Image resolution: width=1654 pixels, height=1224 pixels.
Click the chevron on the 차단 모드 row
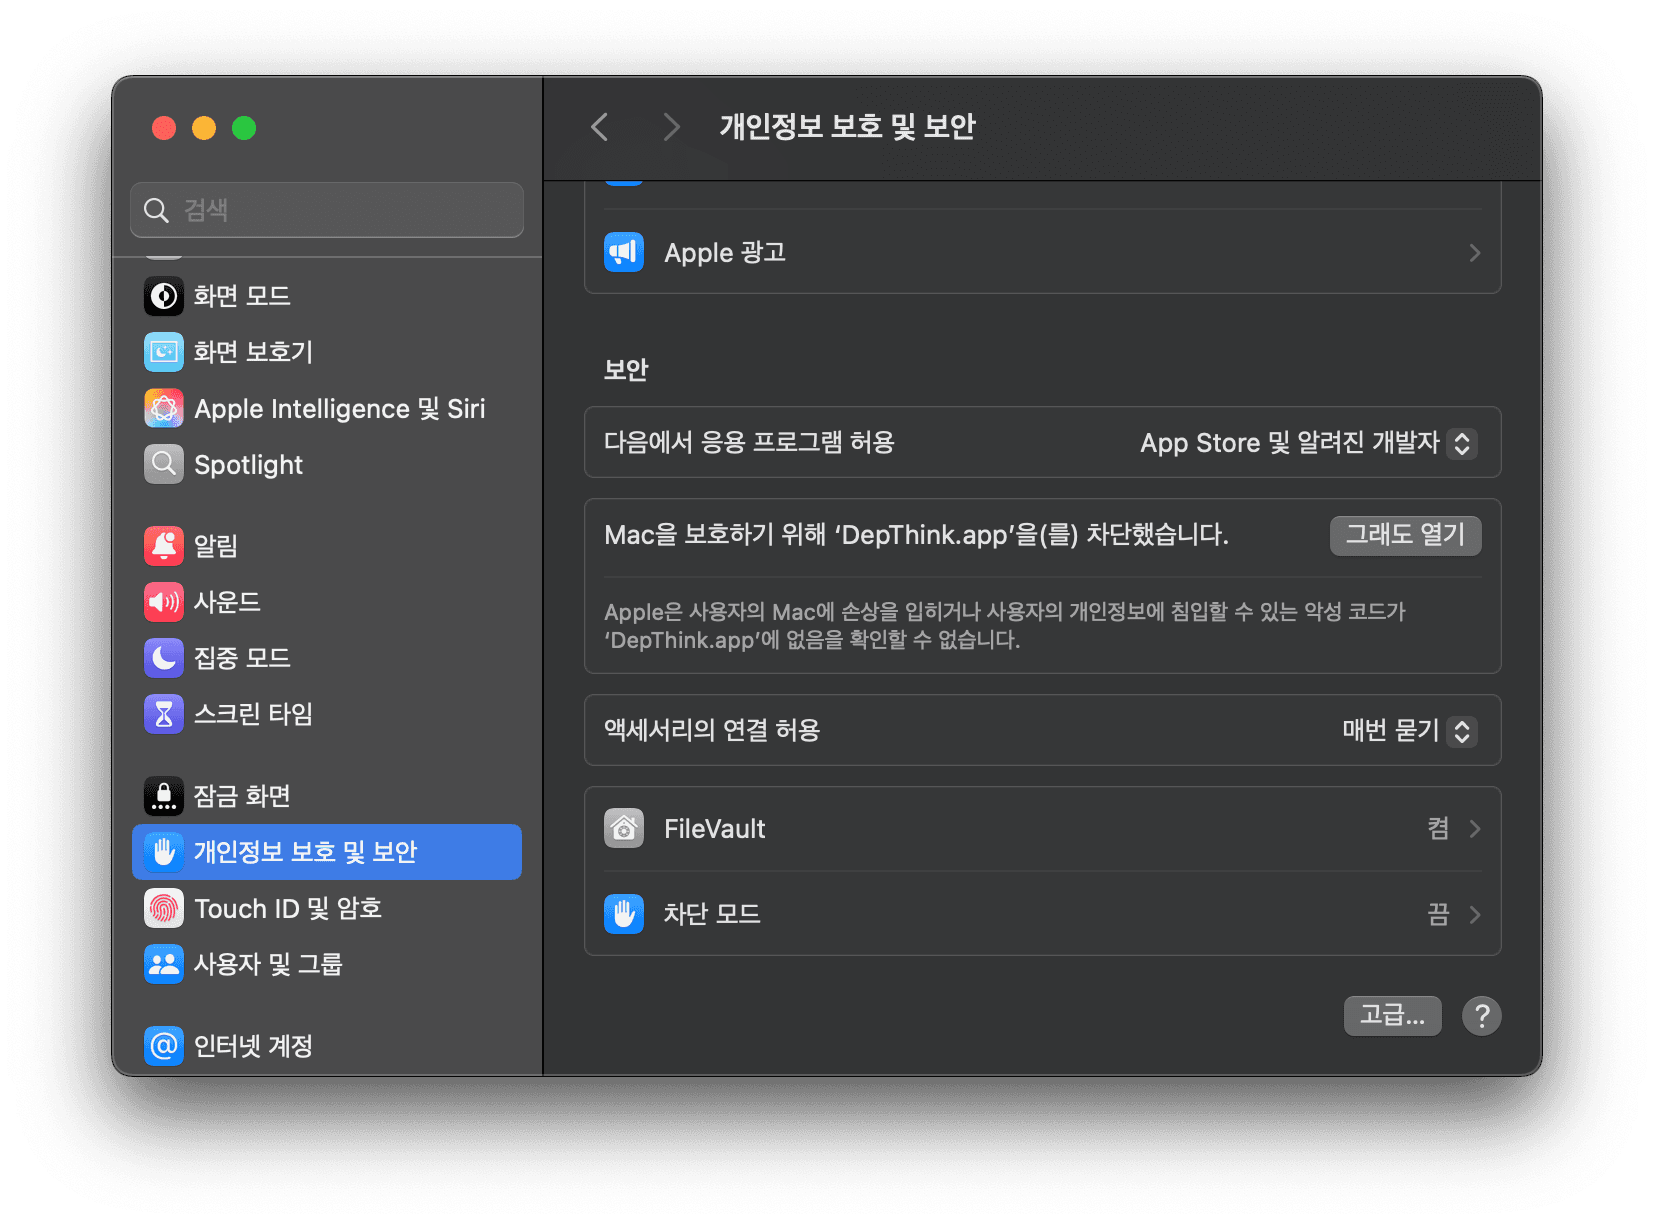click(1475, 915)
